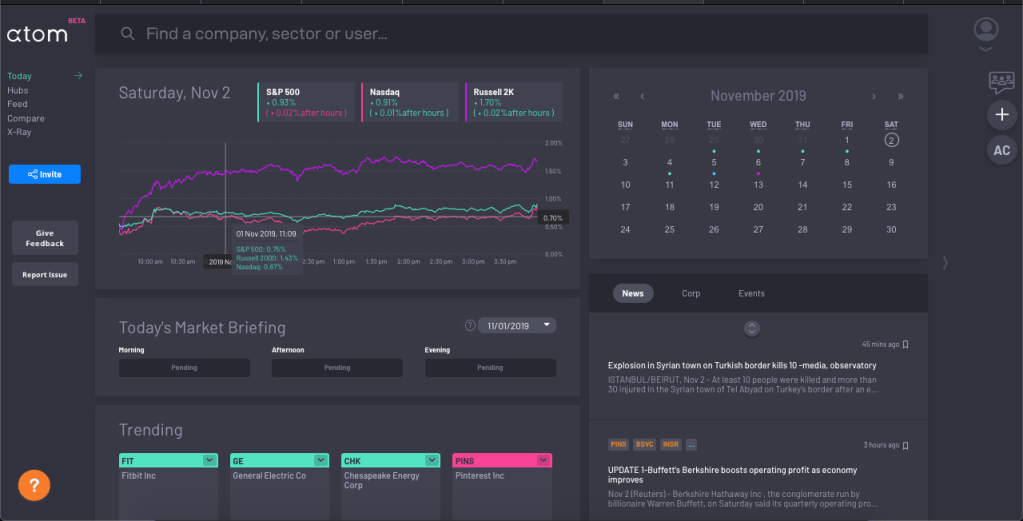Open the user profile icon
Viewport: 1023px width, 521px height.
point(986,32)
